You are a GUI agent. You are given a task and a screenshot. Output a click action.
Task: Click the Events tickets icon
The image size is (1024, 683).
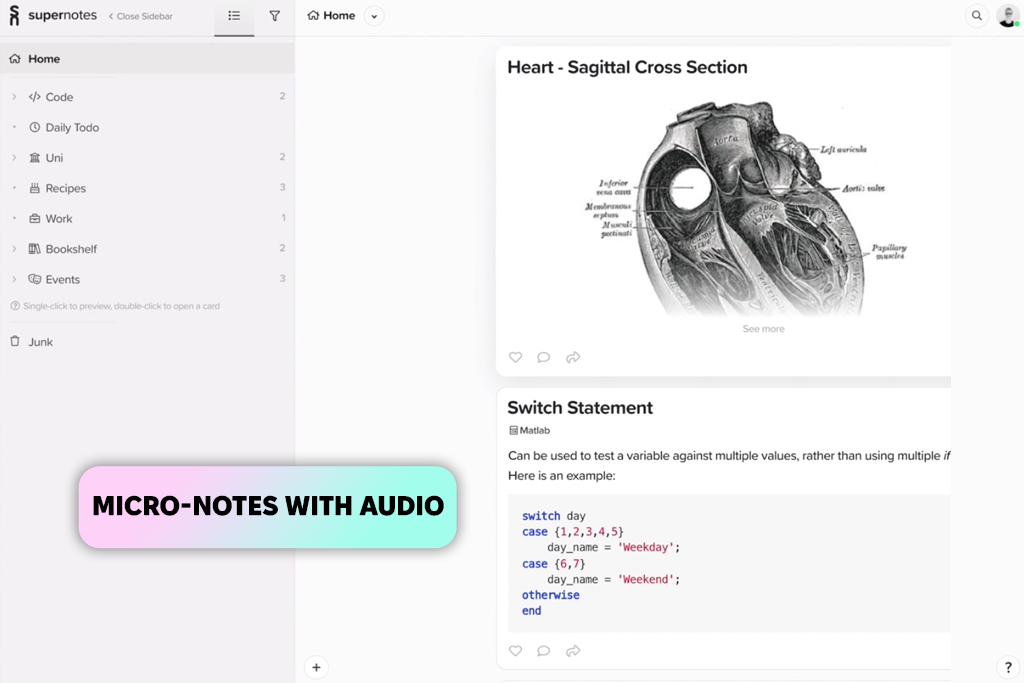(35, 279)
